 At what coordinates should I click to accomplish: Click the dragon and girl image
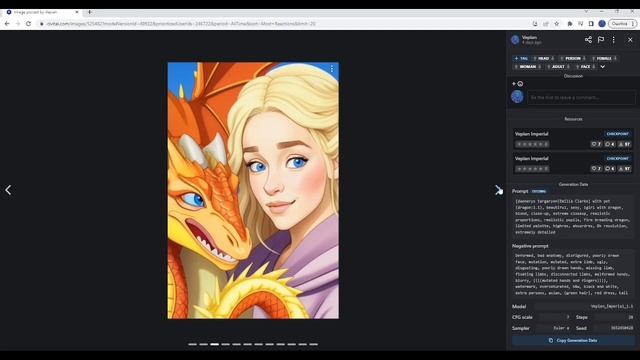tap(253, 191)
